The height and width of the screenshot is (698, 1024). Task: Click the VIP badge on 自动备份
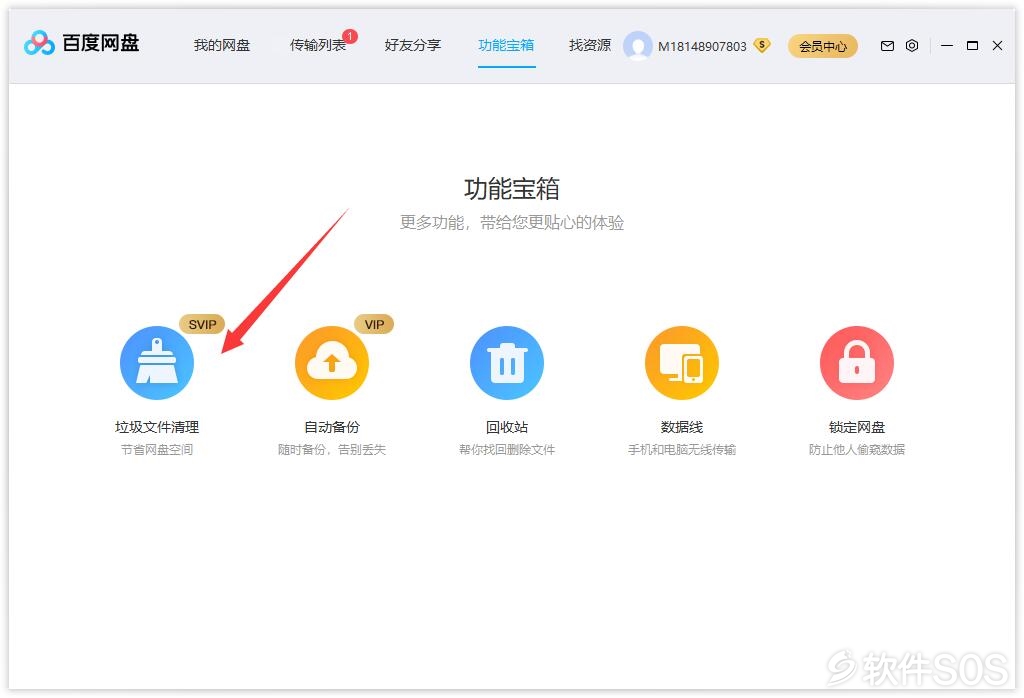click(374, 325)
